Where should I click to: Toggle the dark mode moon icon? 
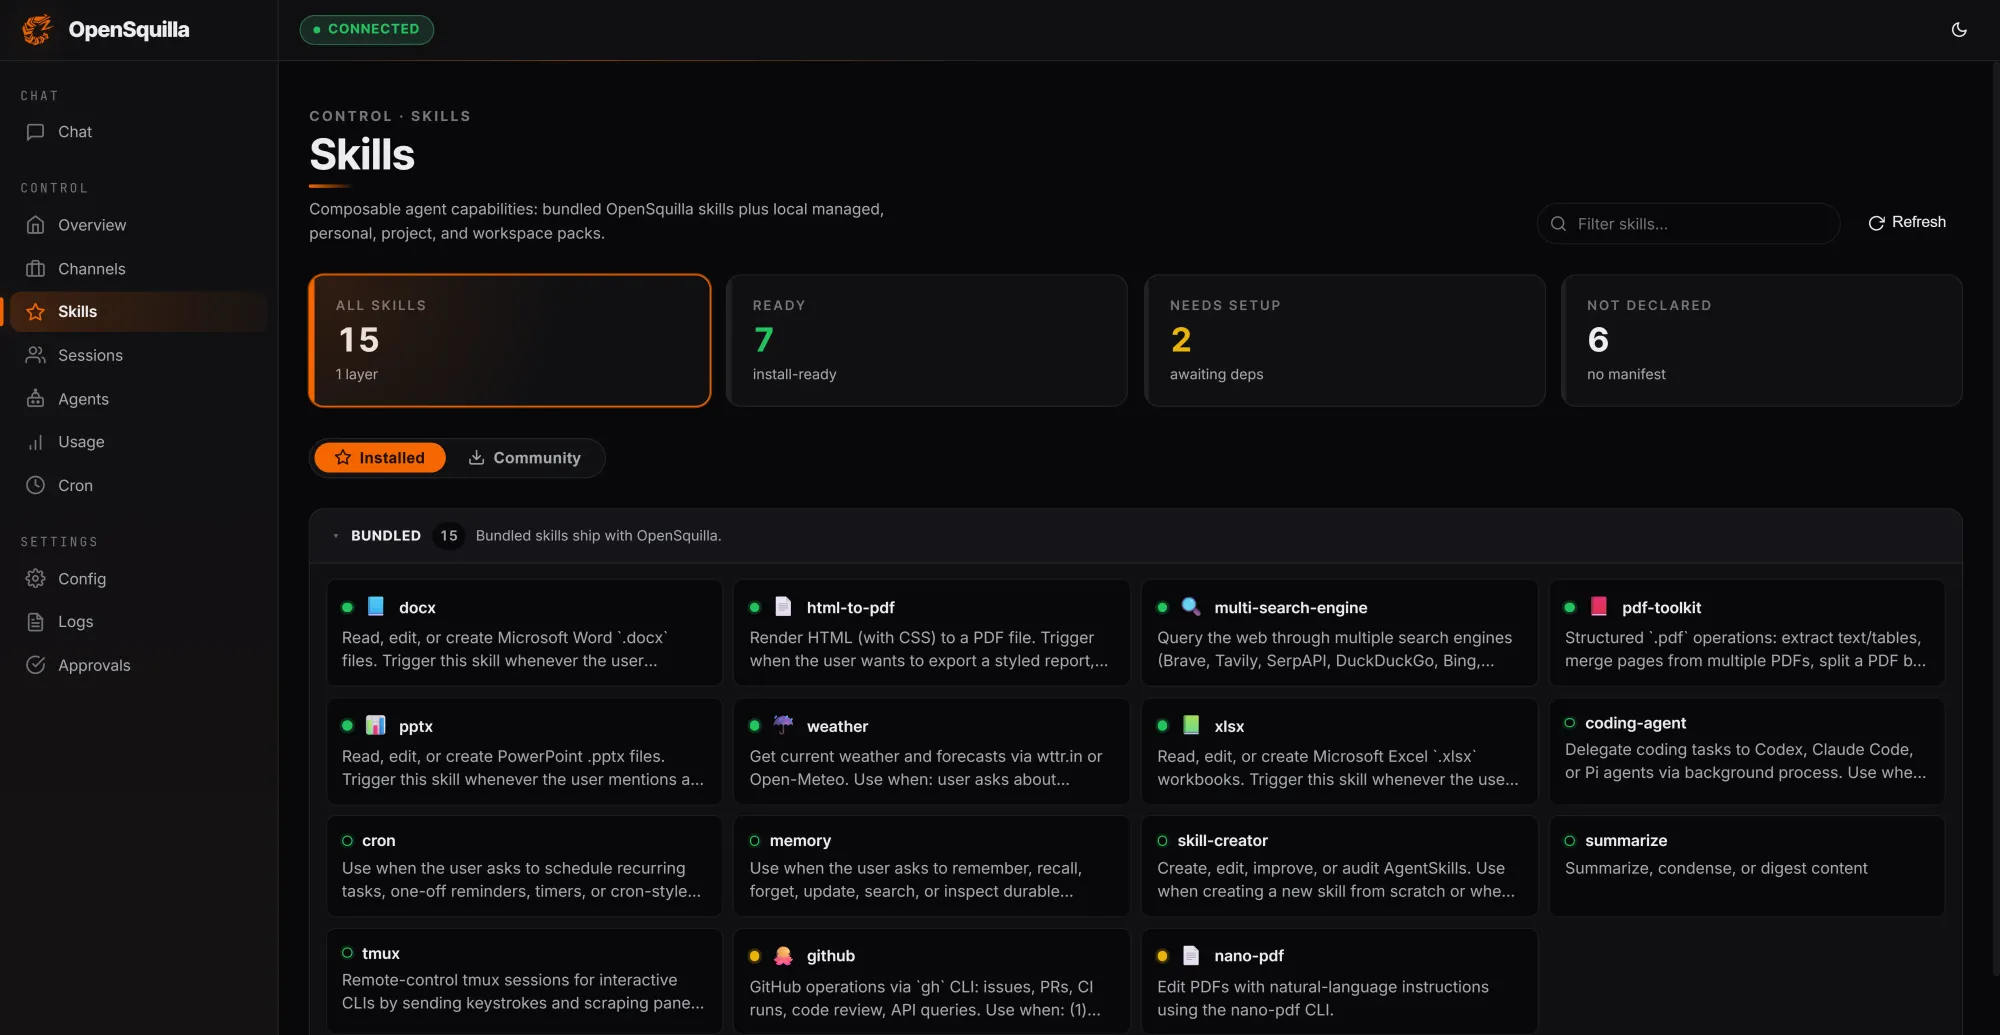point(1959,29)
